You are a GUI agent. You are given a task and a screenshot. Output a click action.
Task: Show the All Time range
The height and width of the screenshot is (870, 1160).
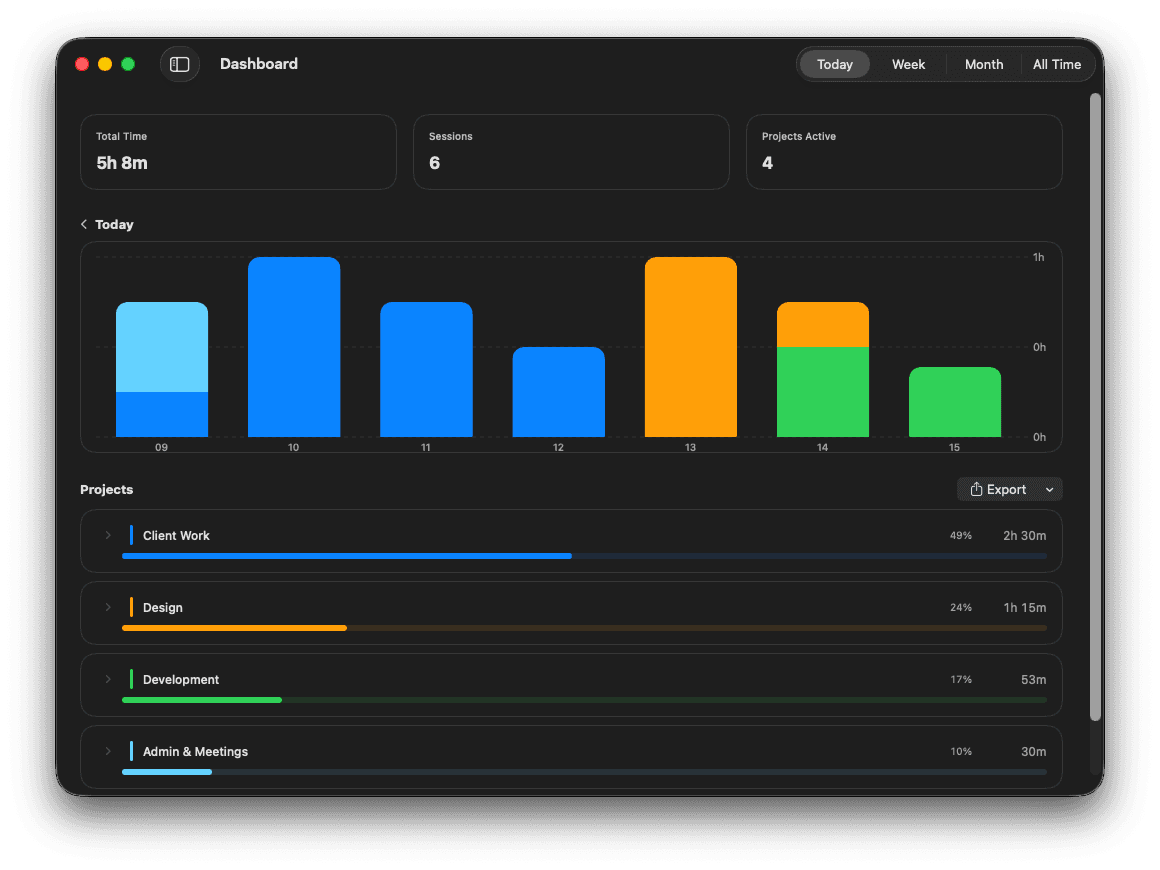pos(1056,64)
